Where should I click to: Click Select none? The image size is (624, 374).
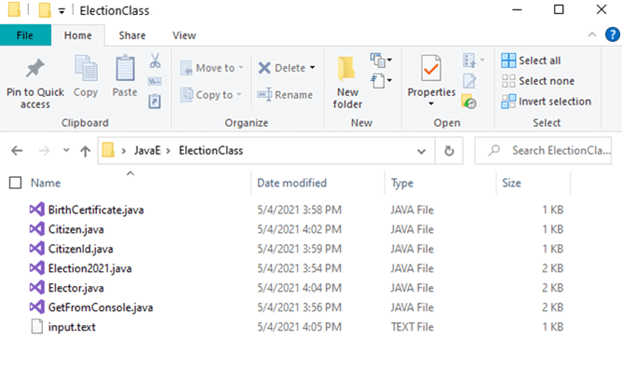538,81
